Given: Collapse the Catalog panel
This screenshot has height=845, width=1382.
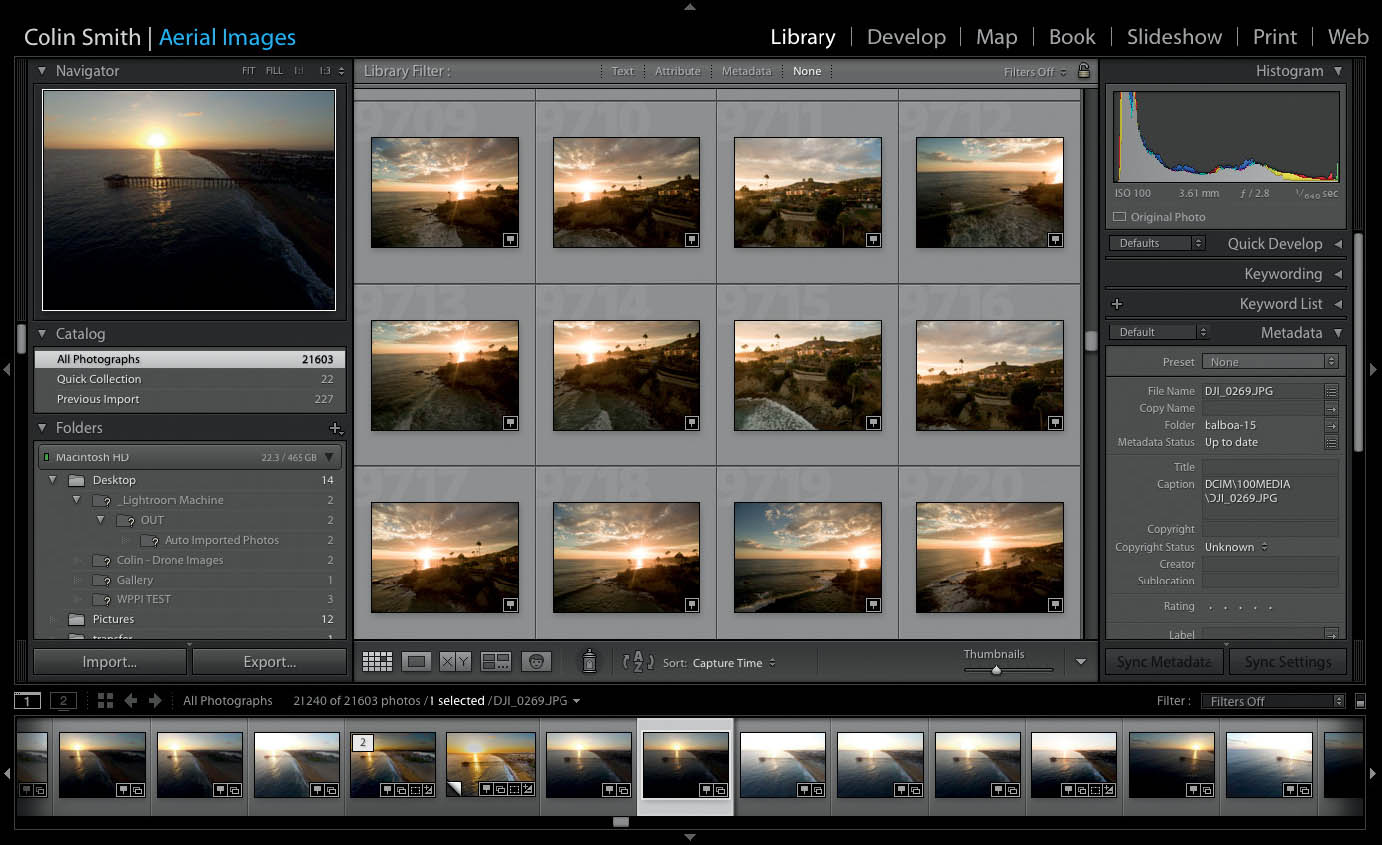Looking at the screenshot, I should click(42, 334).
